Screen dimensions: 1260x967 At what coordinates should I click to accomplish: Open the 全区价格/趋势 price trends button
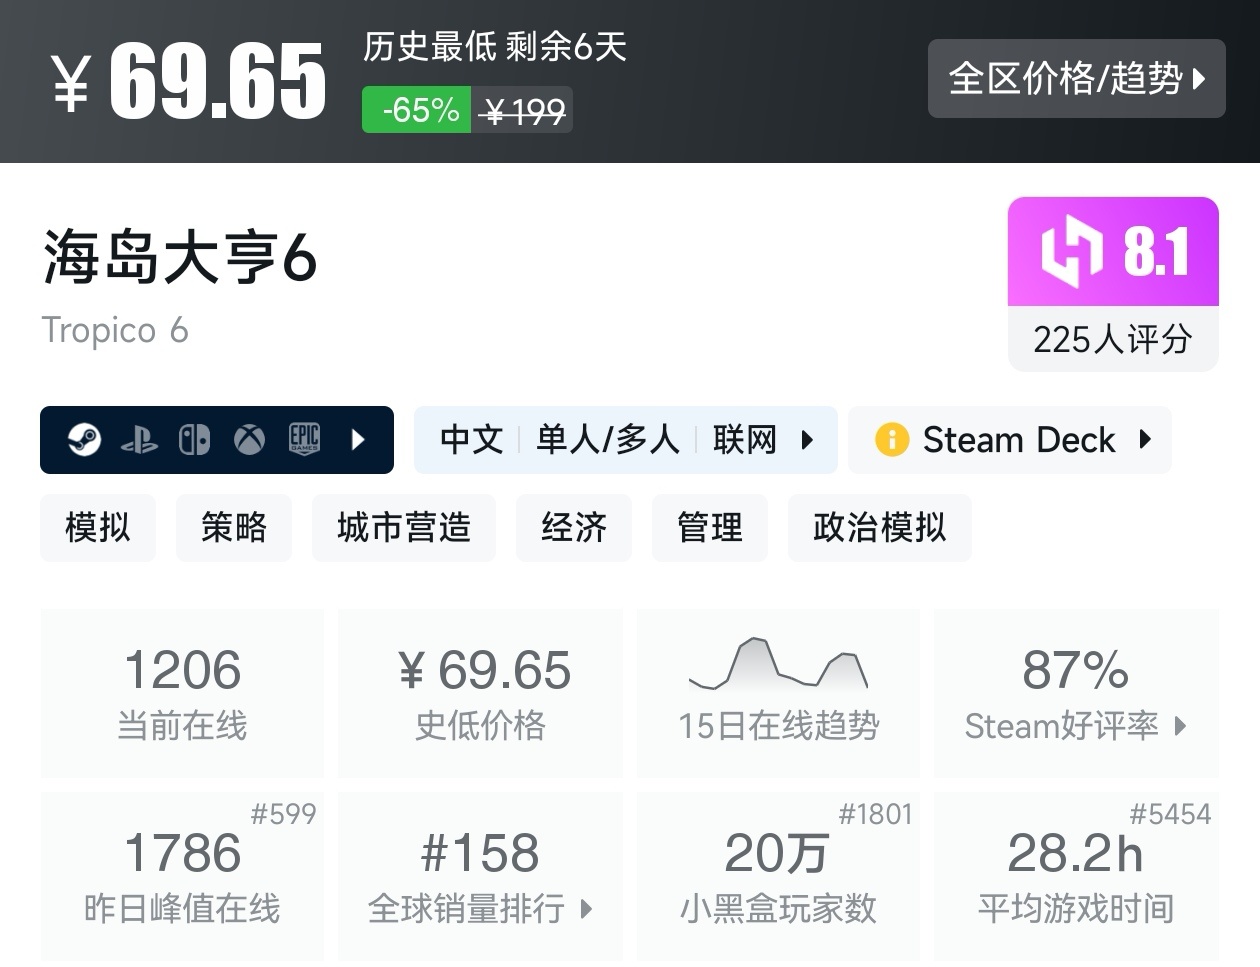[1076, 78]
